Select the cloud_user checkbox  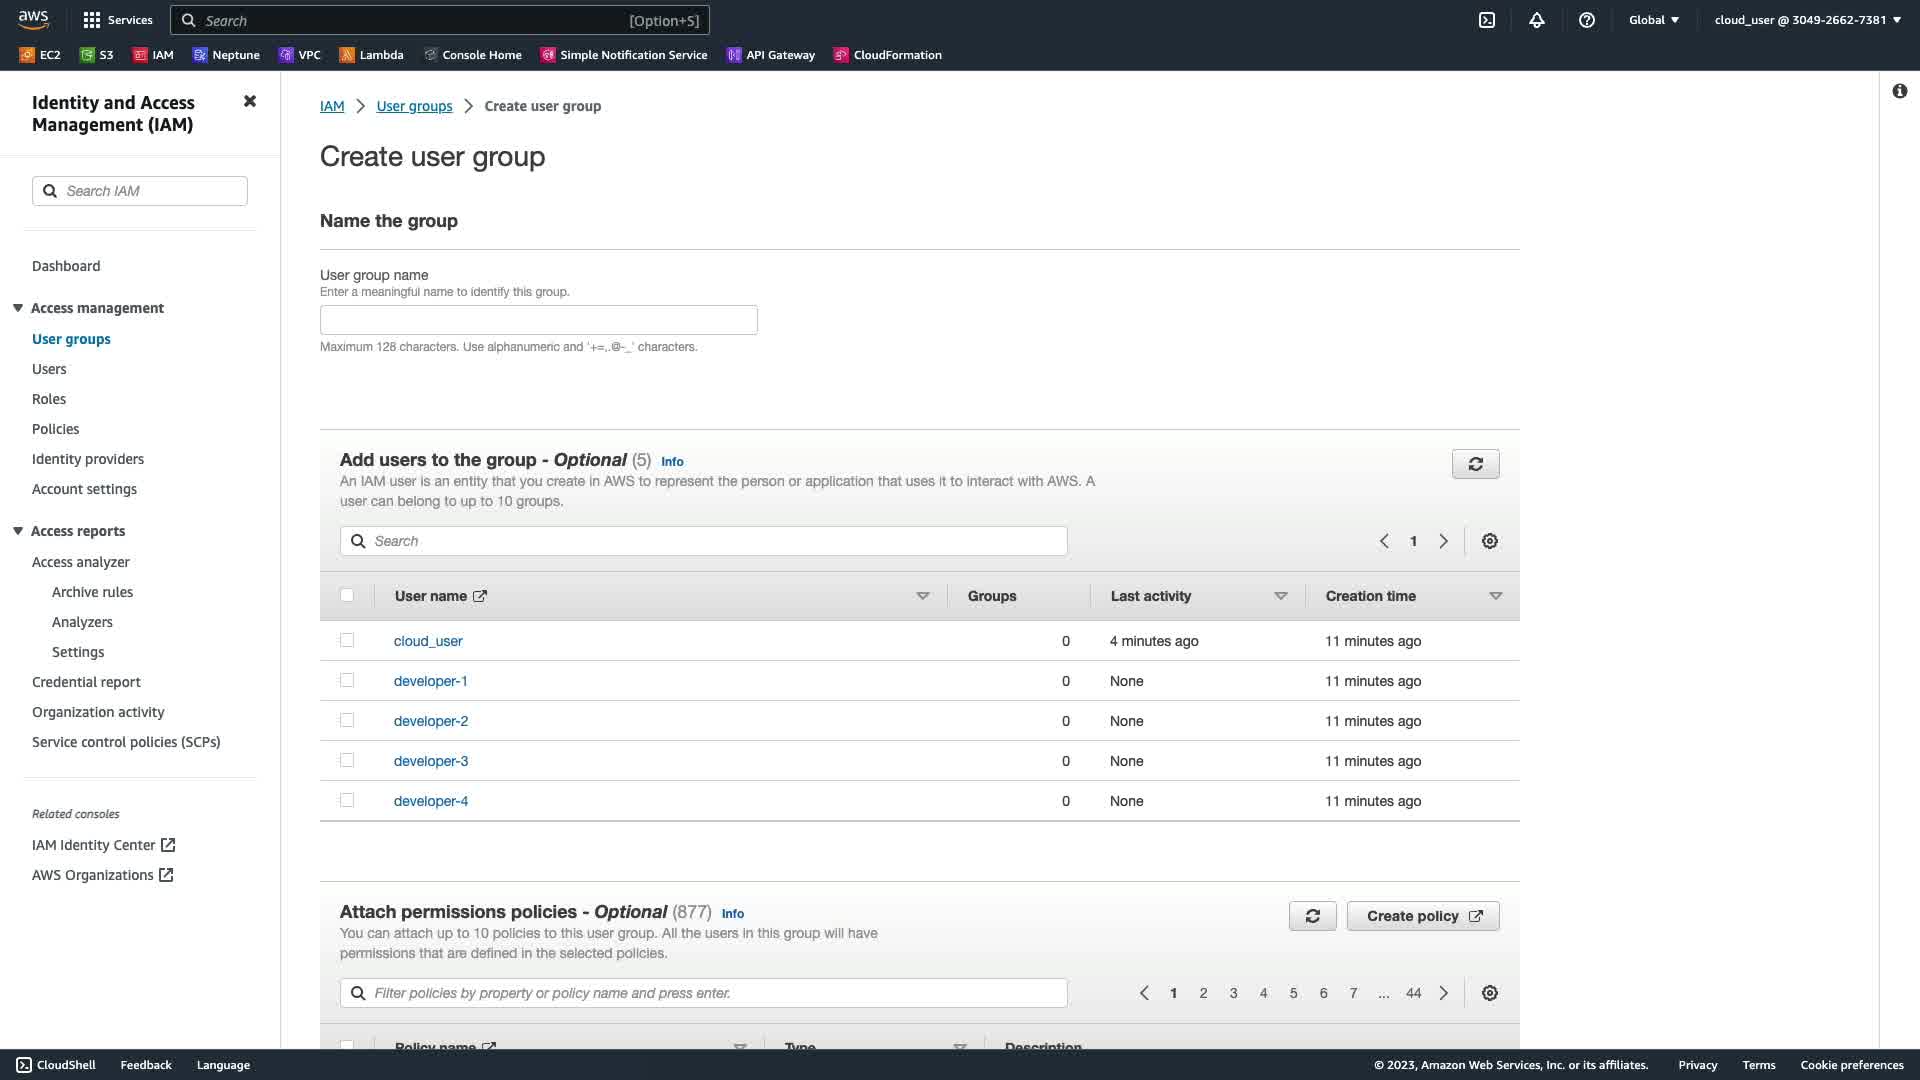[x=347, y=640]
